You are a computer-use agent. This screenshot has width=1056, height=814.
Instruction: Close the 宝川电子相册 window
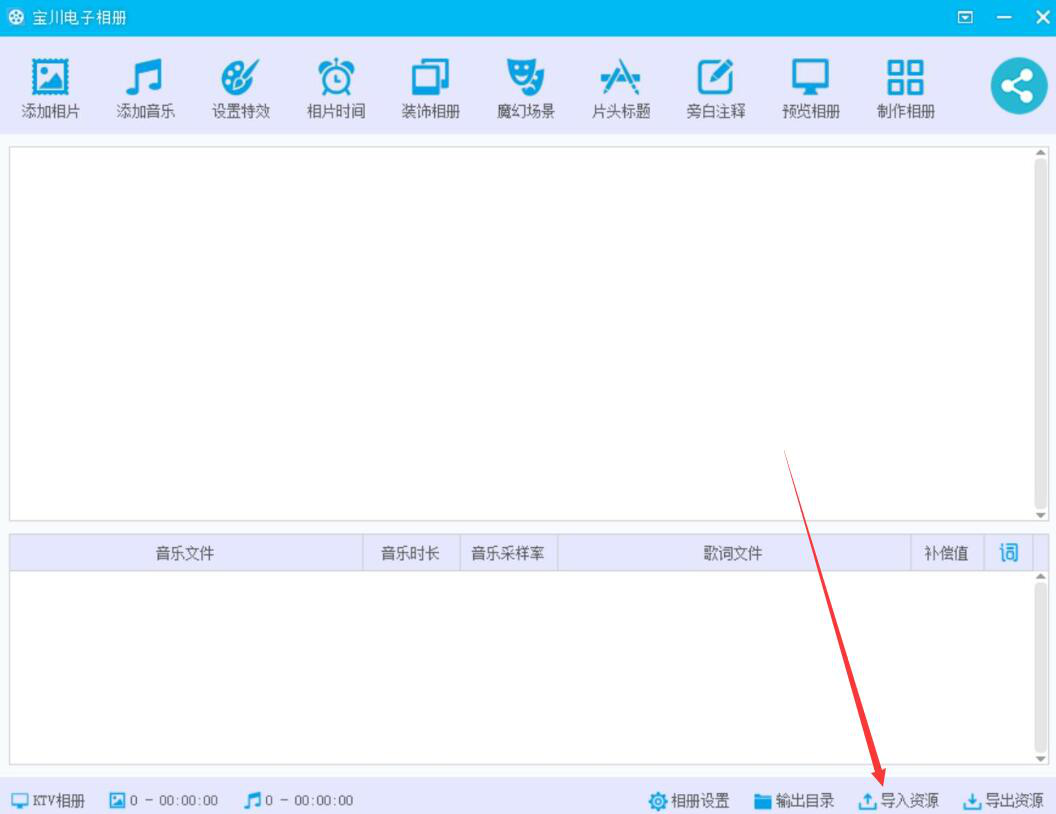(x=1043, y=17)
